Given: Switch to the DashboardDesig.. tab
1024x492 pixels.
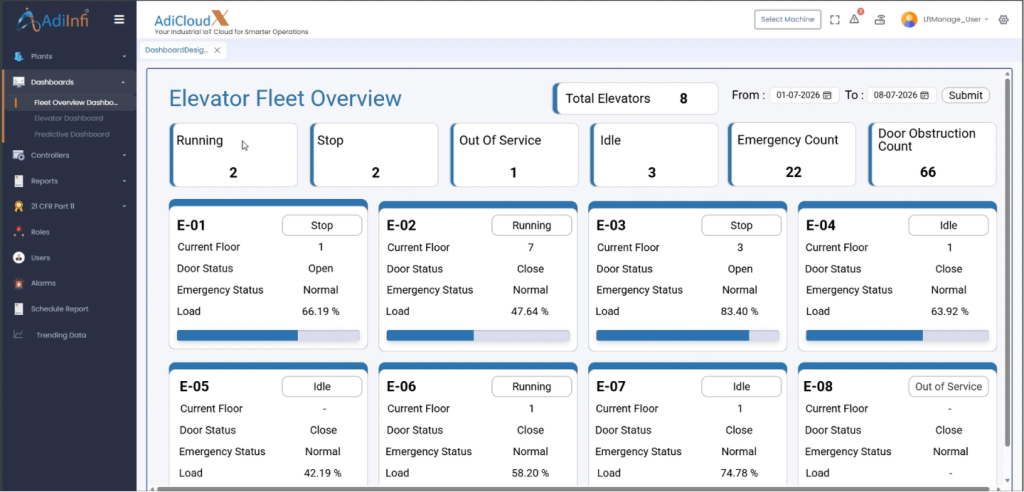Looking at the screenshot, I should pyautogui.click(x=176, y=50).
